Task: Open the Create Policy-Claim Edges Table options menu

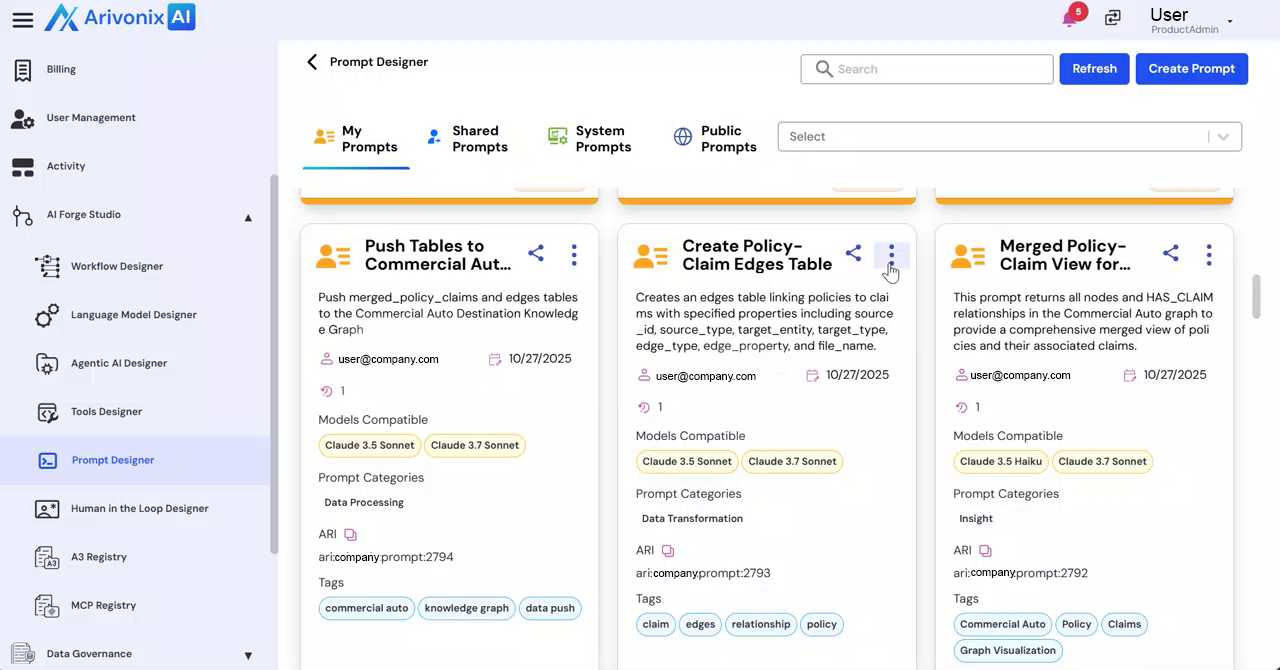Action: [891, 254]
